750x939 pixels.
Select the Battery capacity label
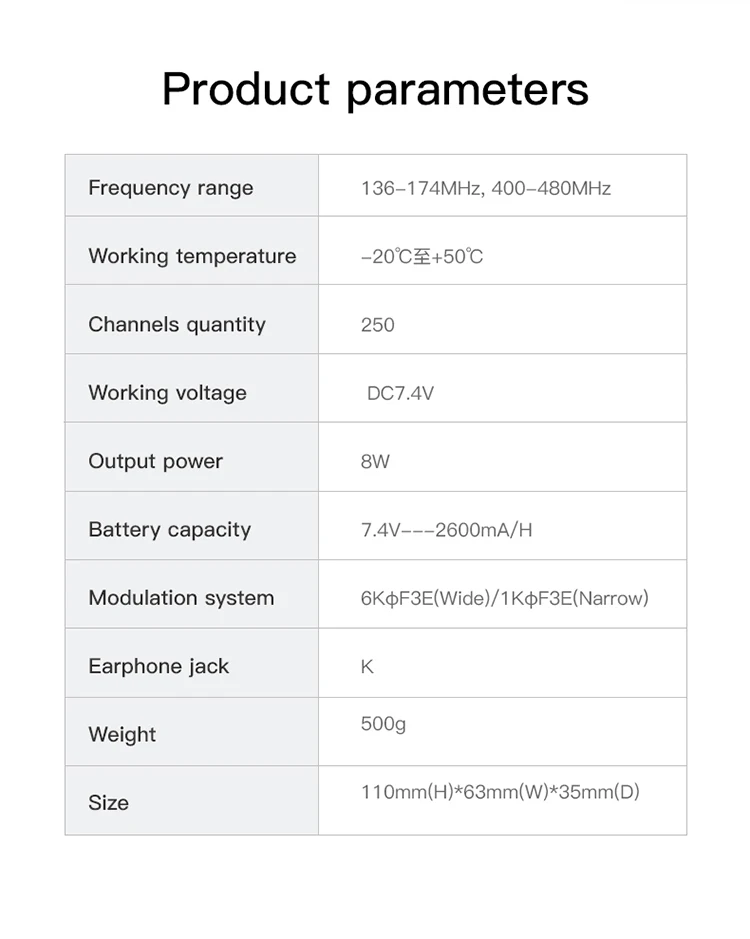[170, 529]
